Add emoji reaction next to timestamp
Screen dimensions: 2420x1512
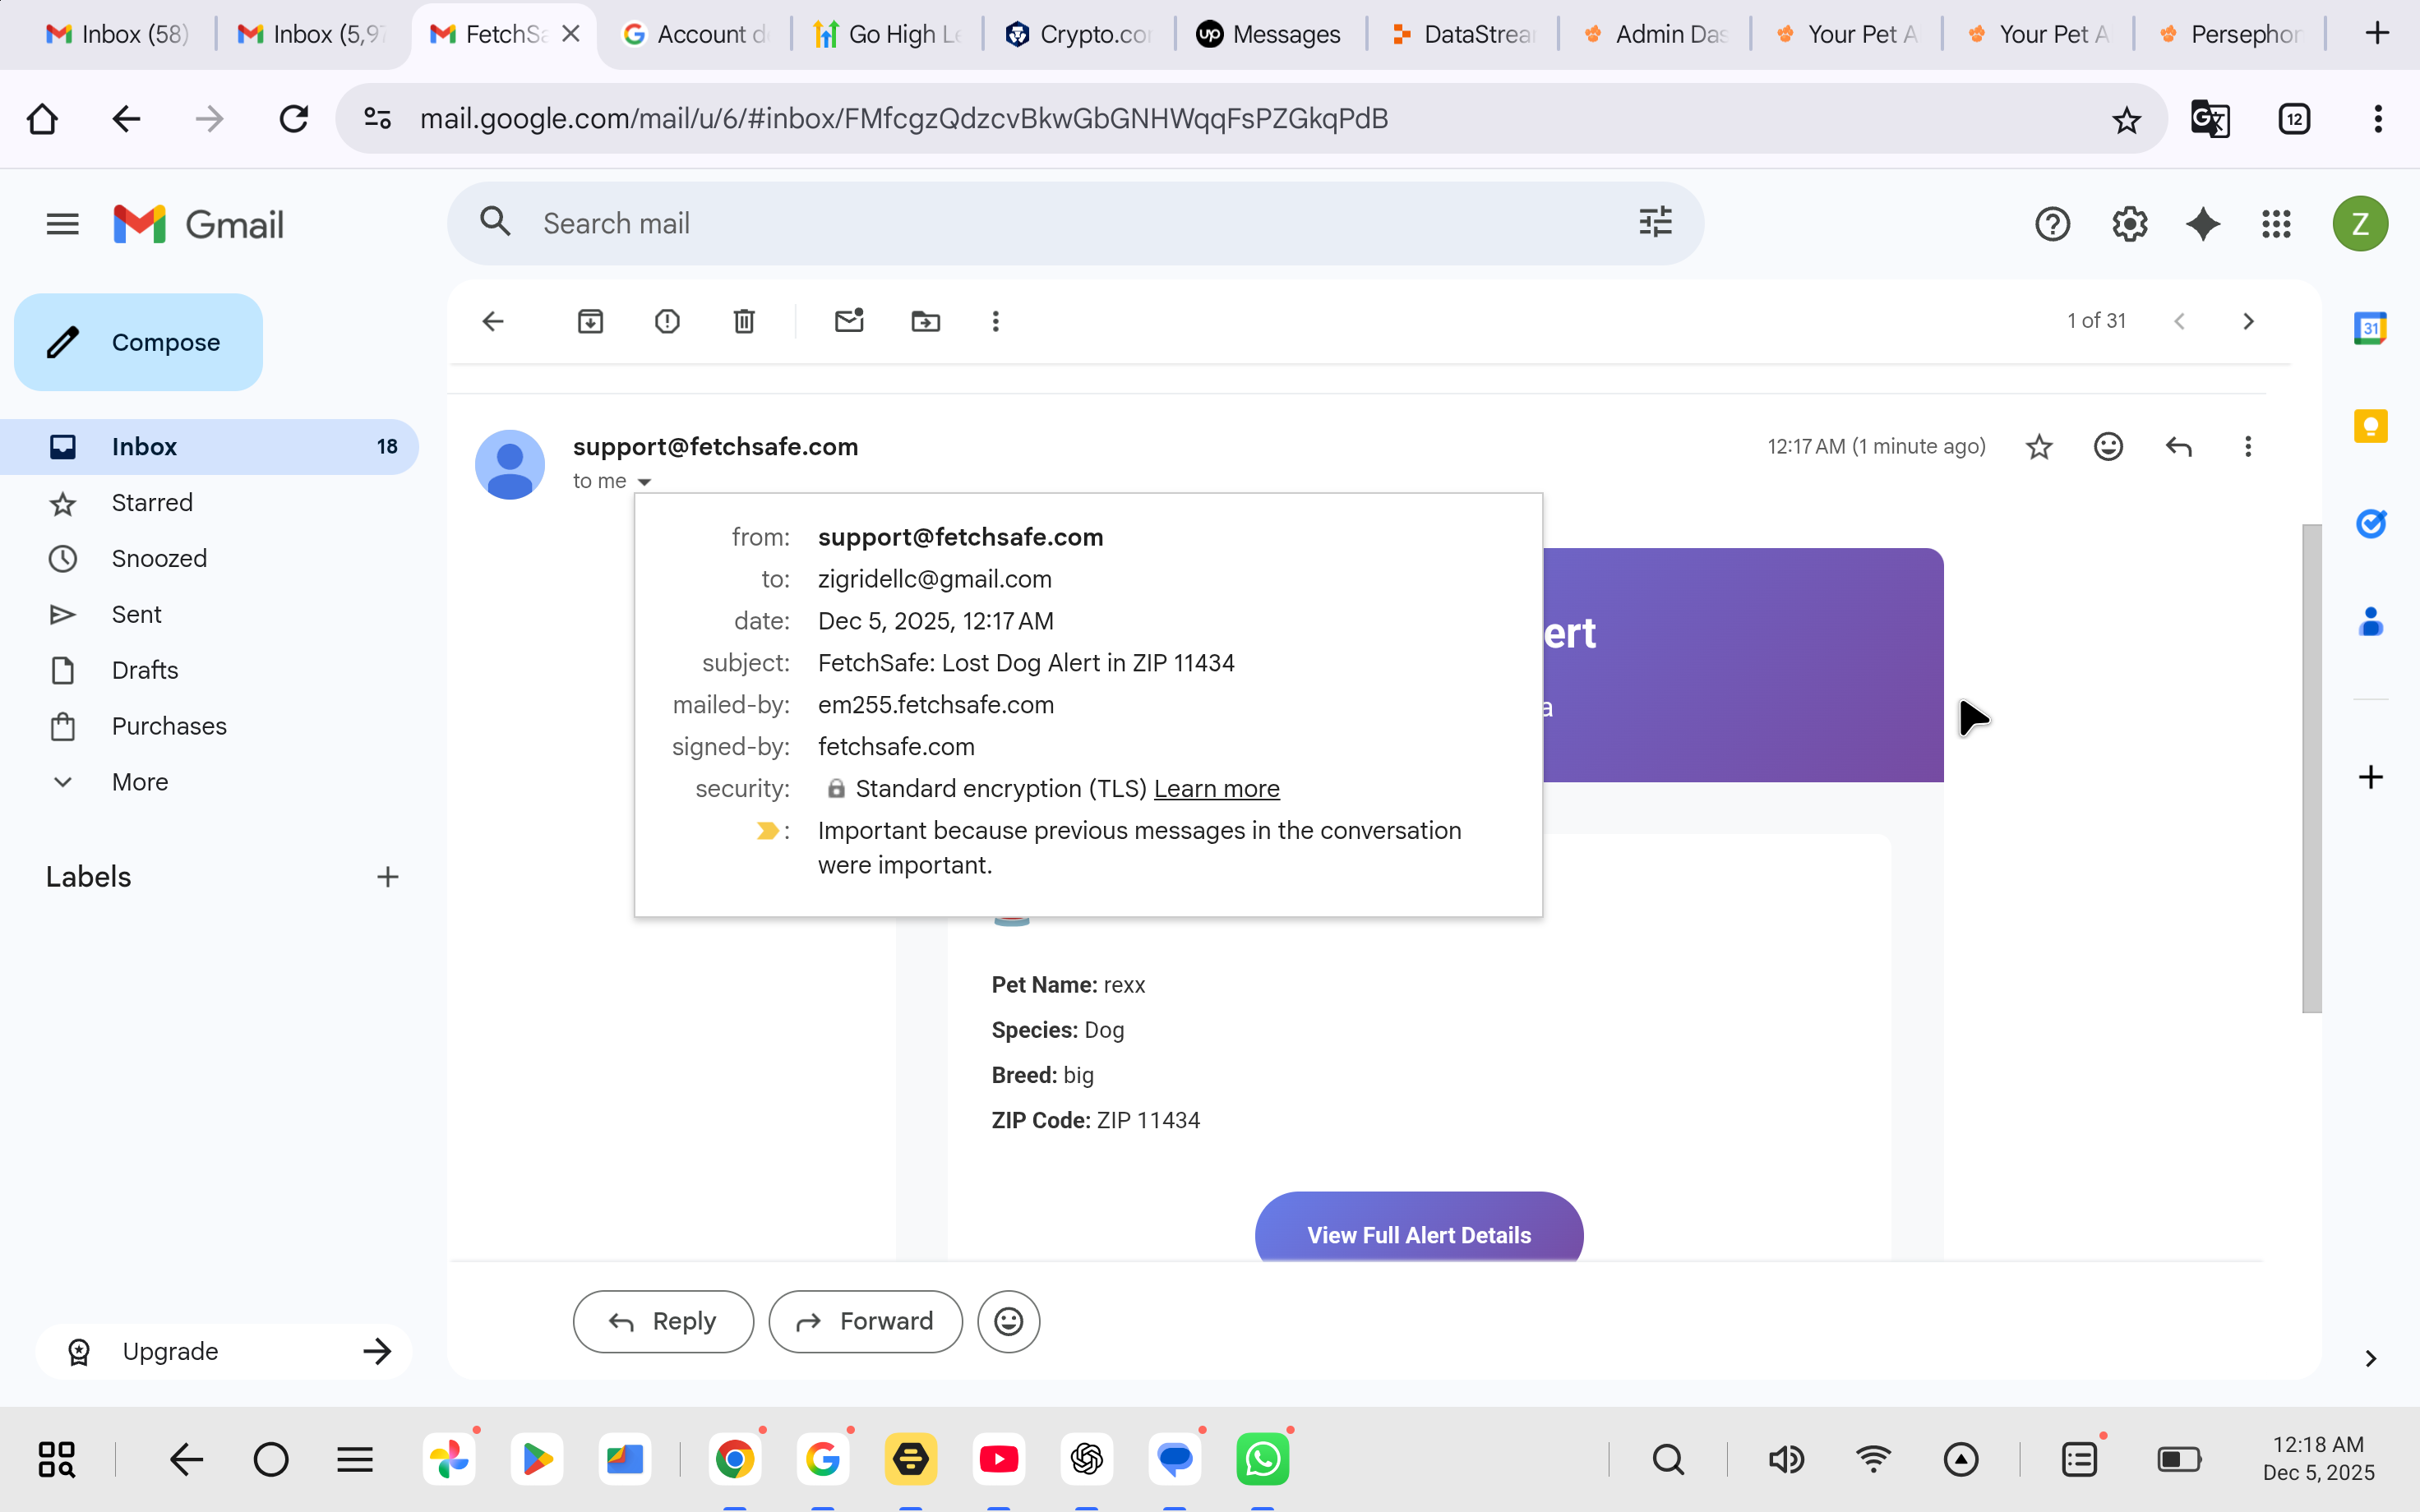point(2108,446)
